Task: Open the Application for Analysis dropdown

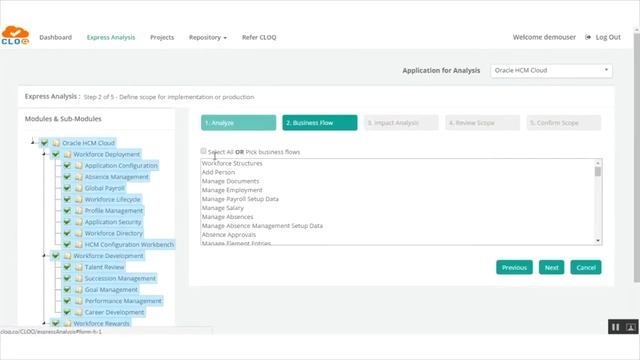Action: click(x=551, y=71)
